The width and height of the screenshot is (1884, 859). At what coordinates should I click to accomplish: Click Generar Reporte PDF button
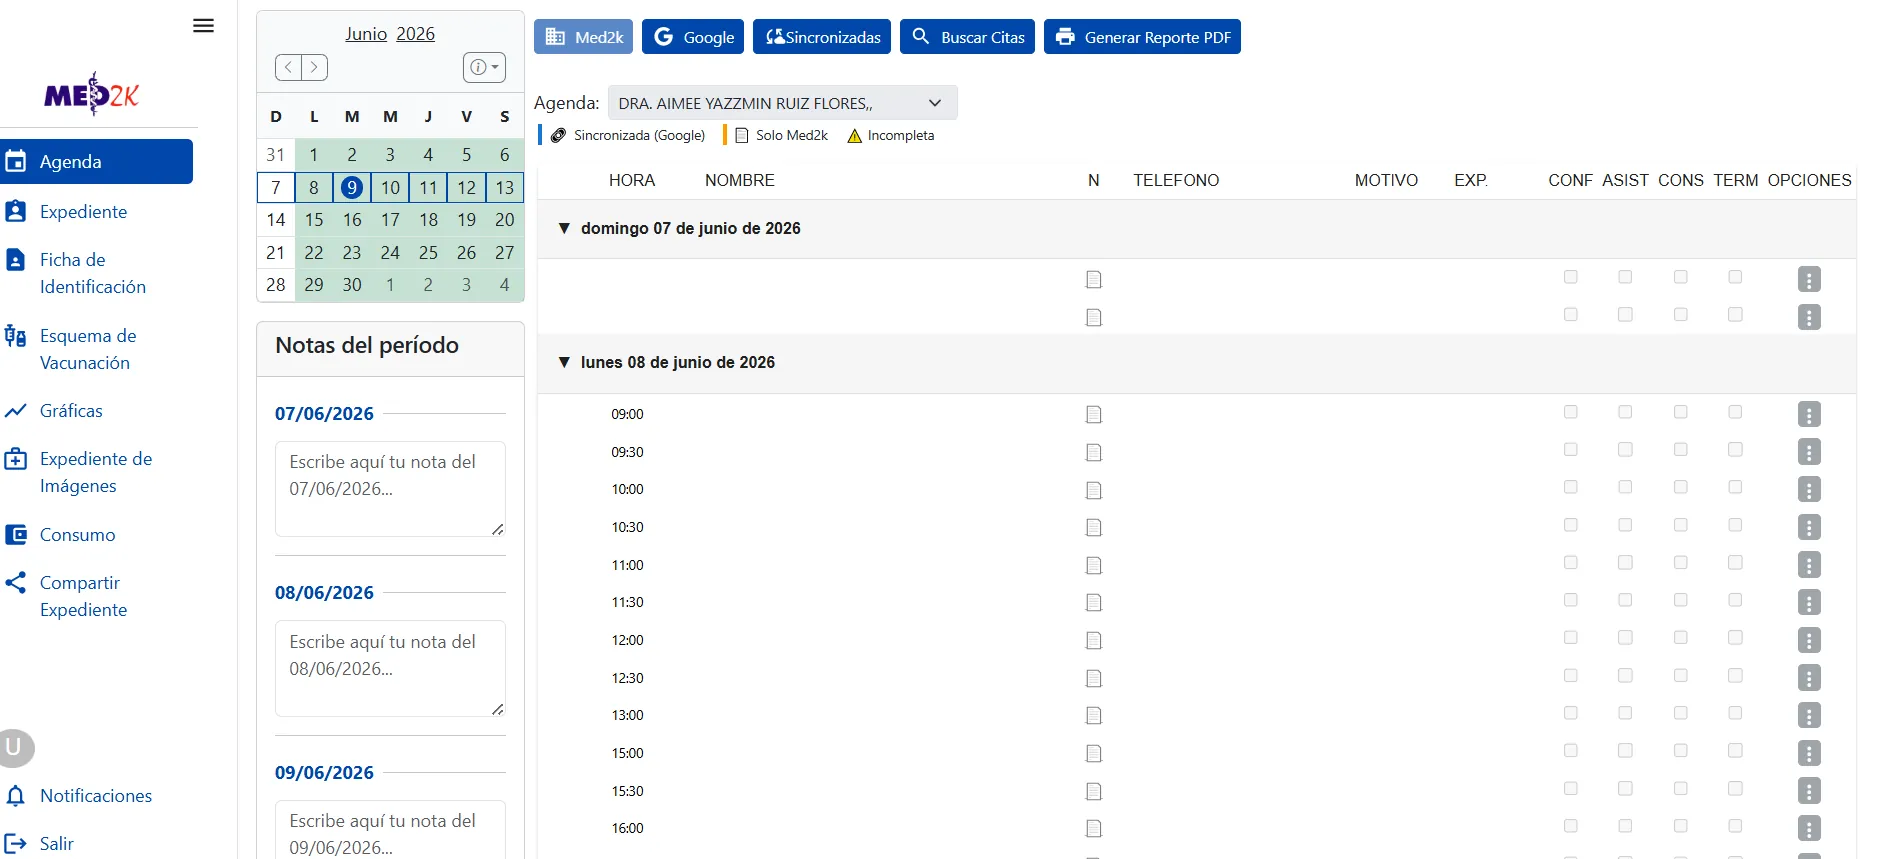[1142, 37]
